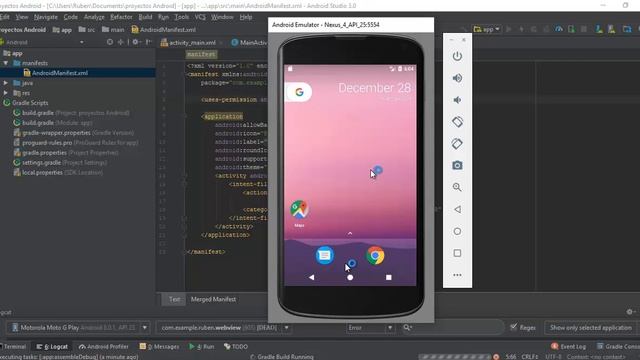Switch to MainActivity editor tab
Viewport: 640px width, 360px height.
tap(249, 42)
